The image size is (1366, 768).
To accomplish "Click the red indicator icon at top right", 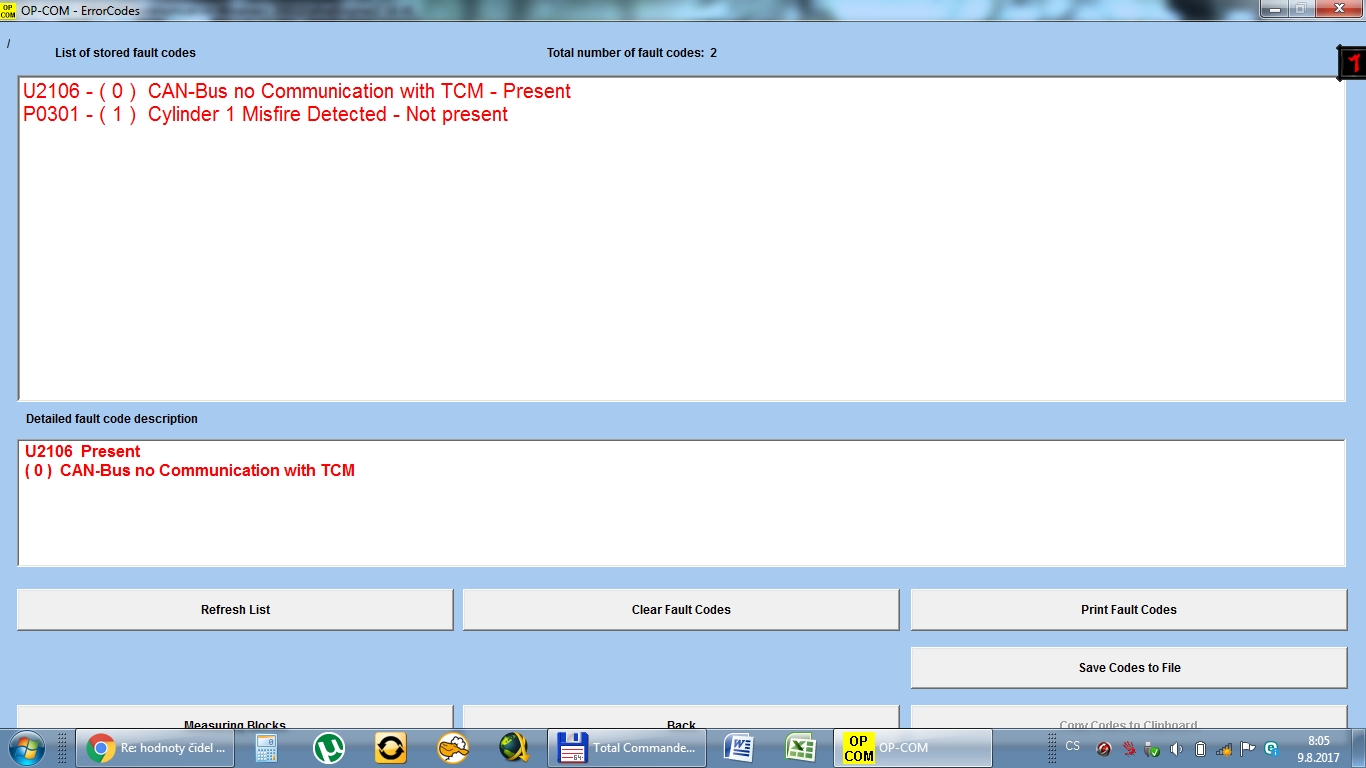I will [x=1352, y=63].
